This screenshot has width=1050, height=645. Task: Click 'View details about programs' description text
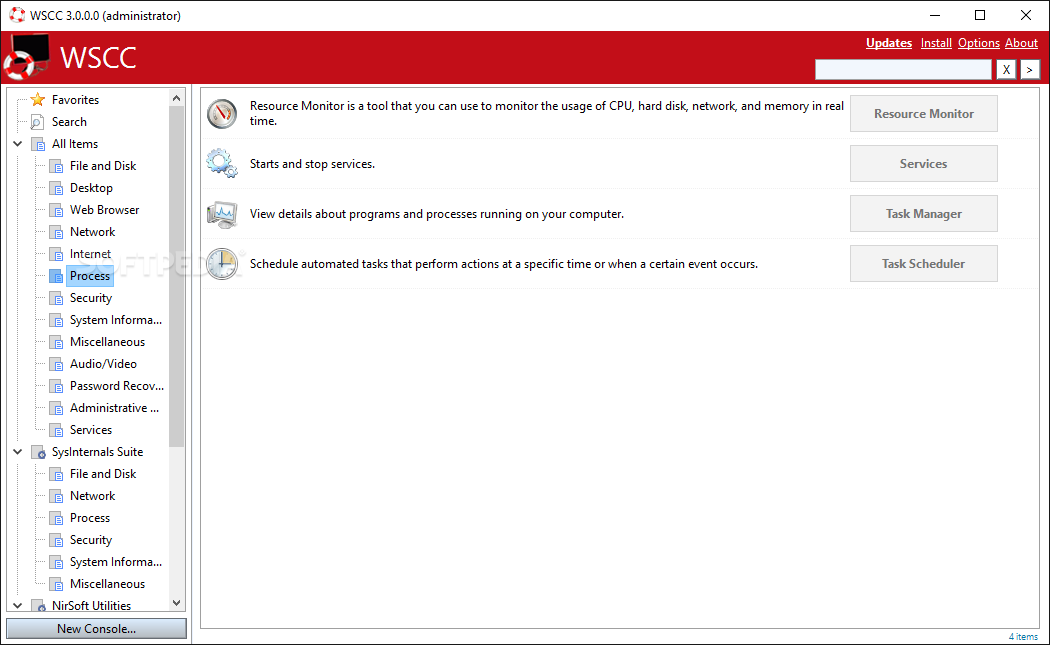437,214
